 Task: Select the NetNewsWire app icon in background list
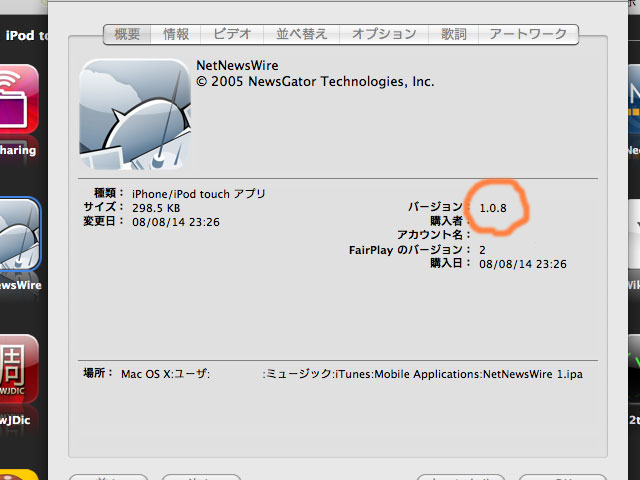pos(20,235)
